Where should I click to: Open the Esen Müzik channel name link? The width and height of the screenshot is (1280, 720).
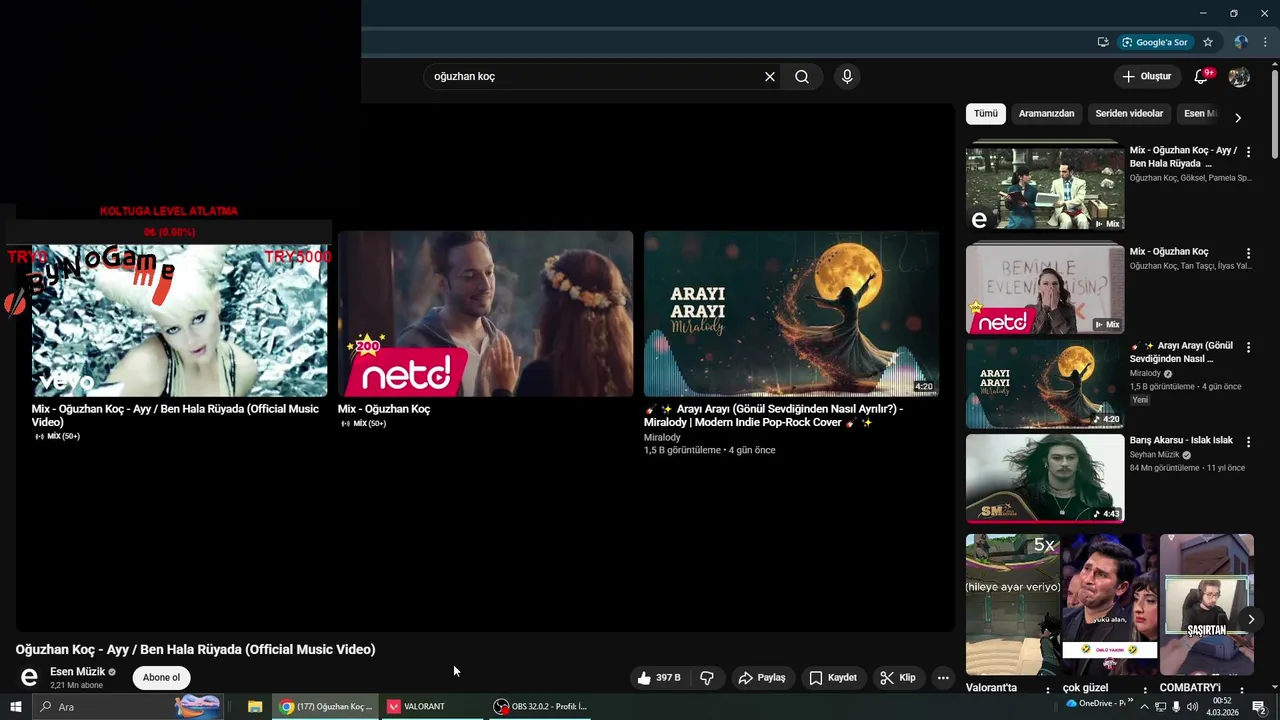click(78, 672)
